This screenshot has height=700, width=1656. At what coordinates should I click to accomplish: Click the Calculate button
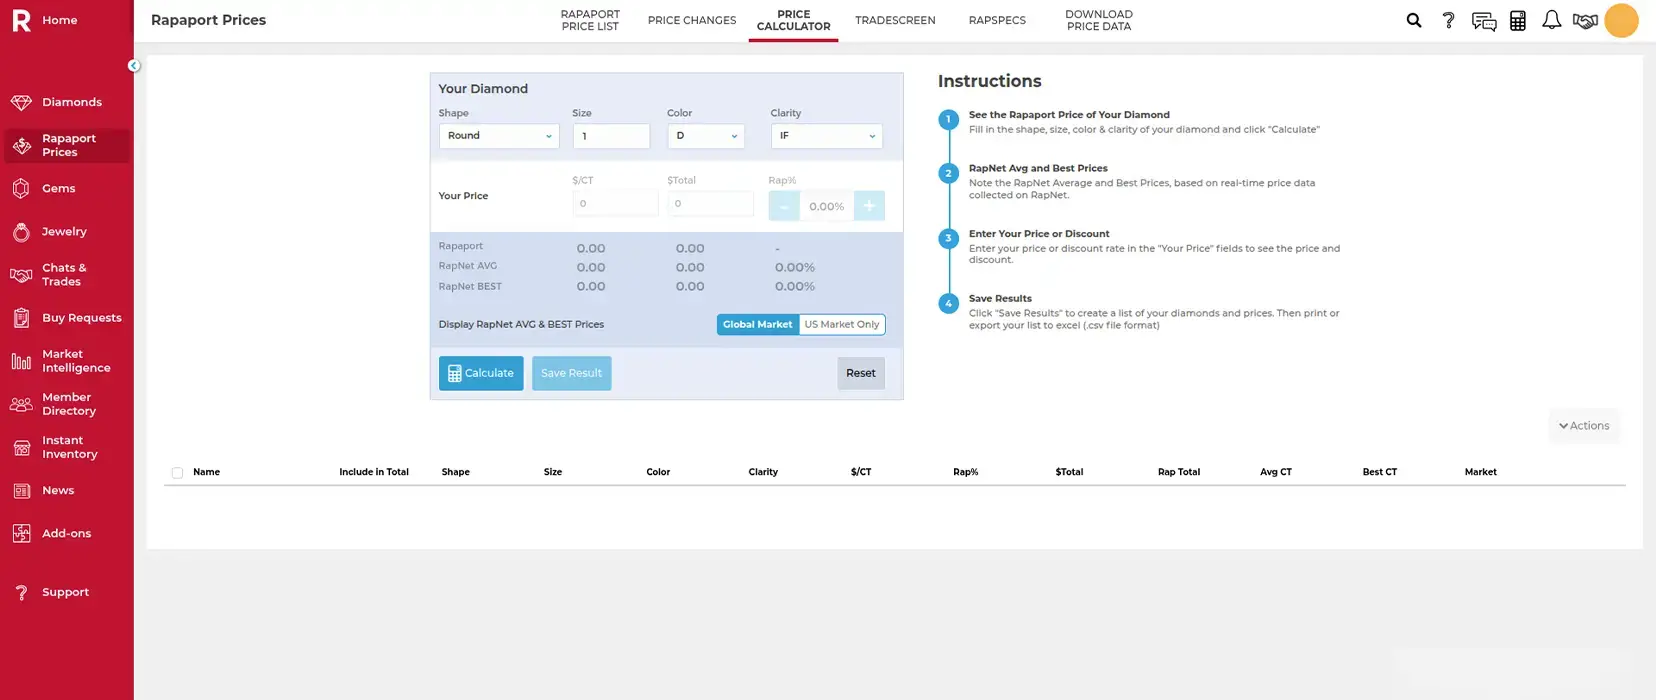pyautogui.click(x=481, y=374)
